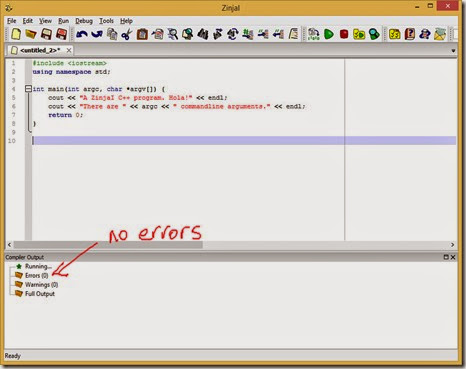Viewport: 466px width, 369px height.
Task: Click the green hash line-number icon
Action: click(x=248, y=34)
